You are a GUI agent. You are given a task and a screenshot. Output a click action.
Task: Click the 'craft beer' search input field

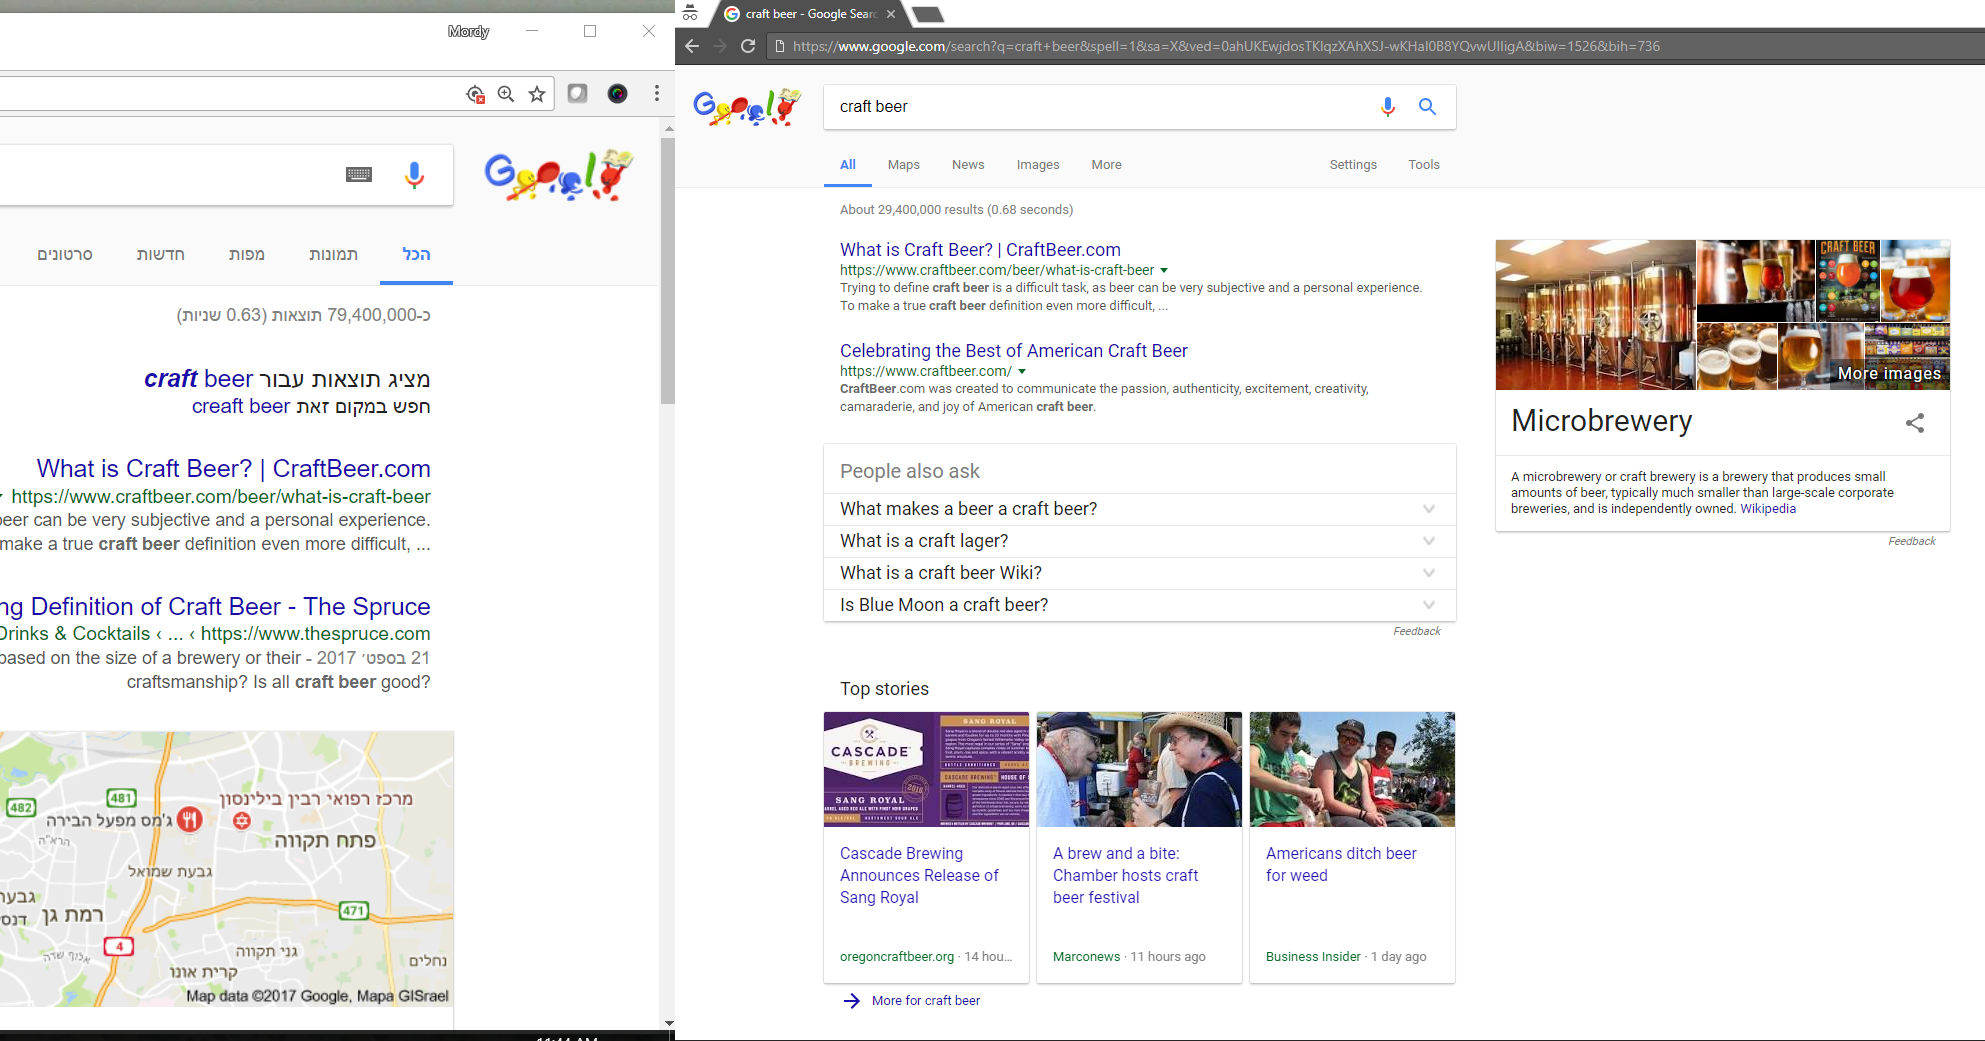[x=1100, y=107]
